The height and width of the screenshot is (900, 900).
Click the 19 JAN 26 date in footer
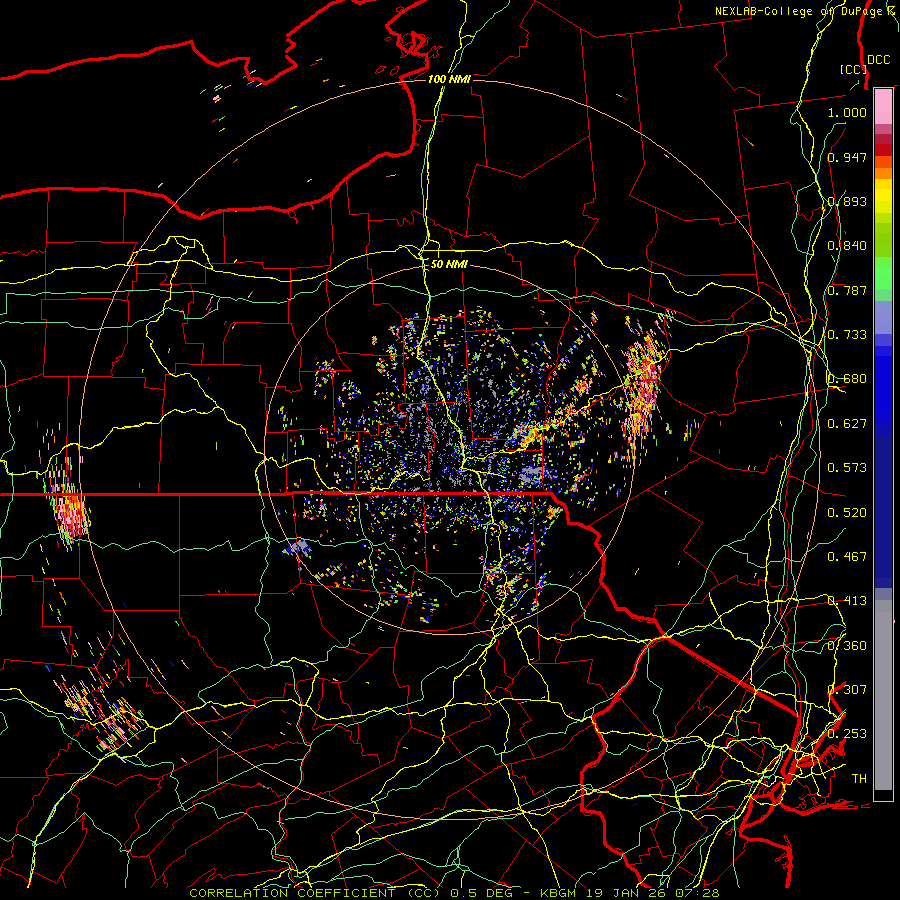point(628,893)
